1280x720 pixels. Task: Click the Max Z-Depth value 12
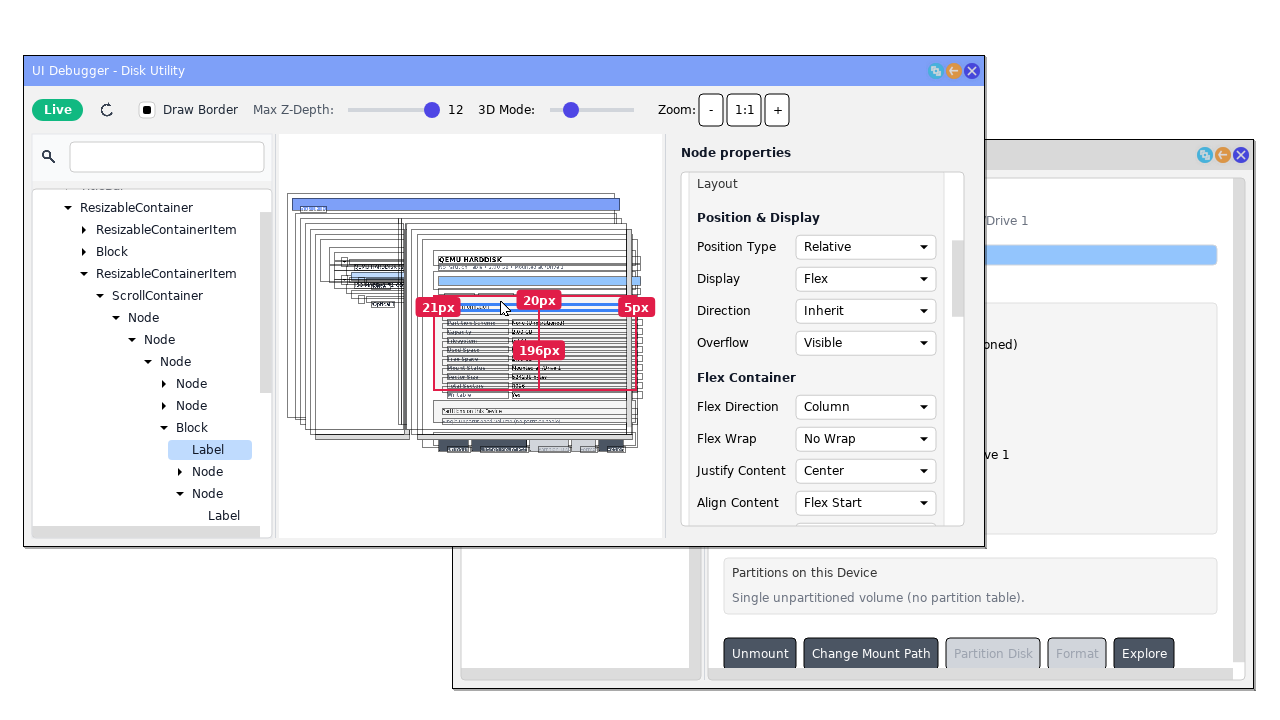pyautogui.click(x=456, y=110)
